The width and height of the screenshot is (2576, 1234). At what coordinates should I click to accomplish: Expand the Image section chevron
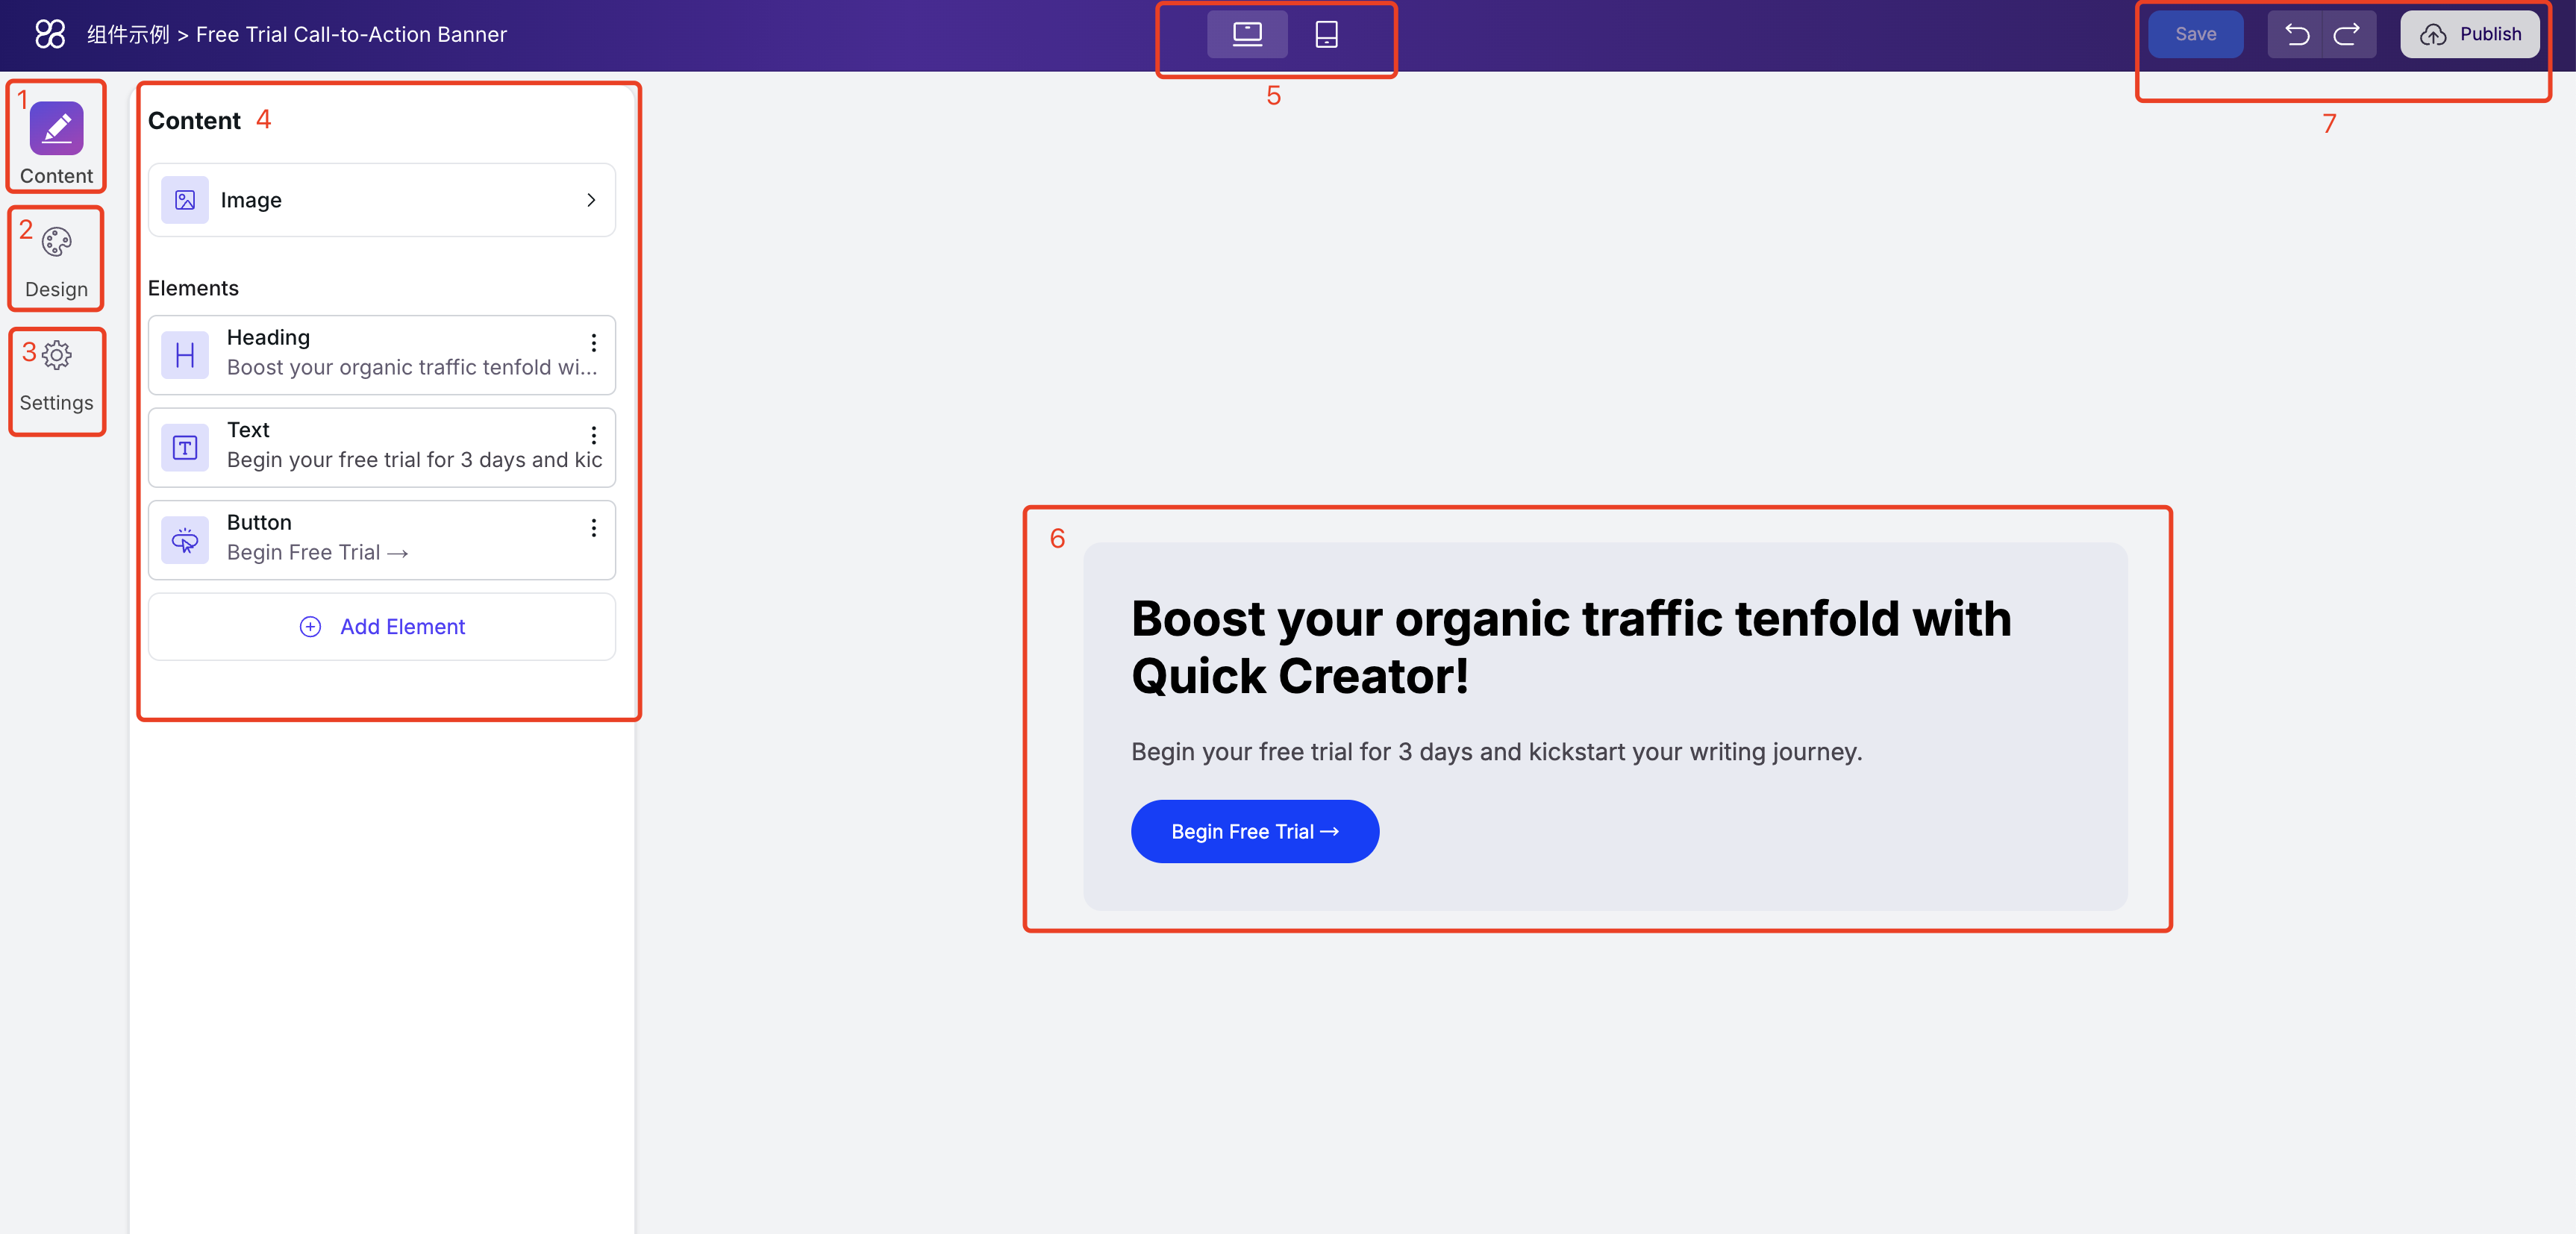(591, 200)
